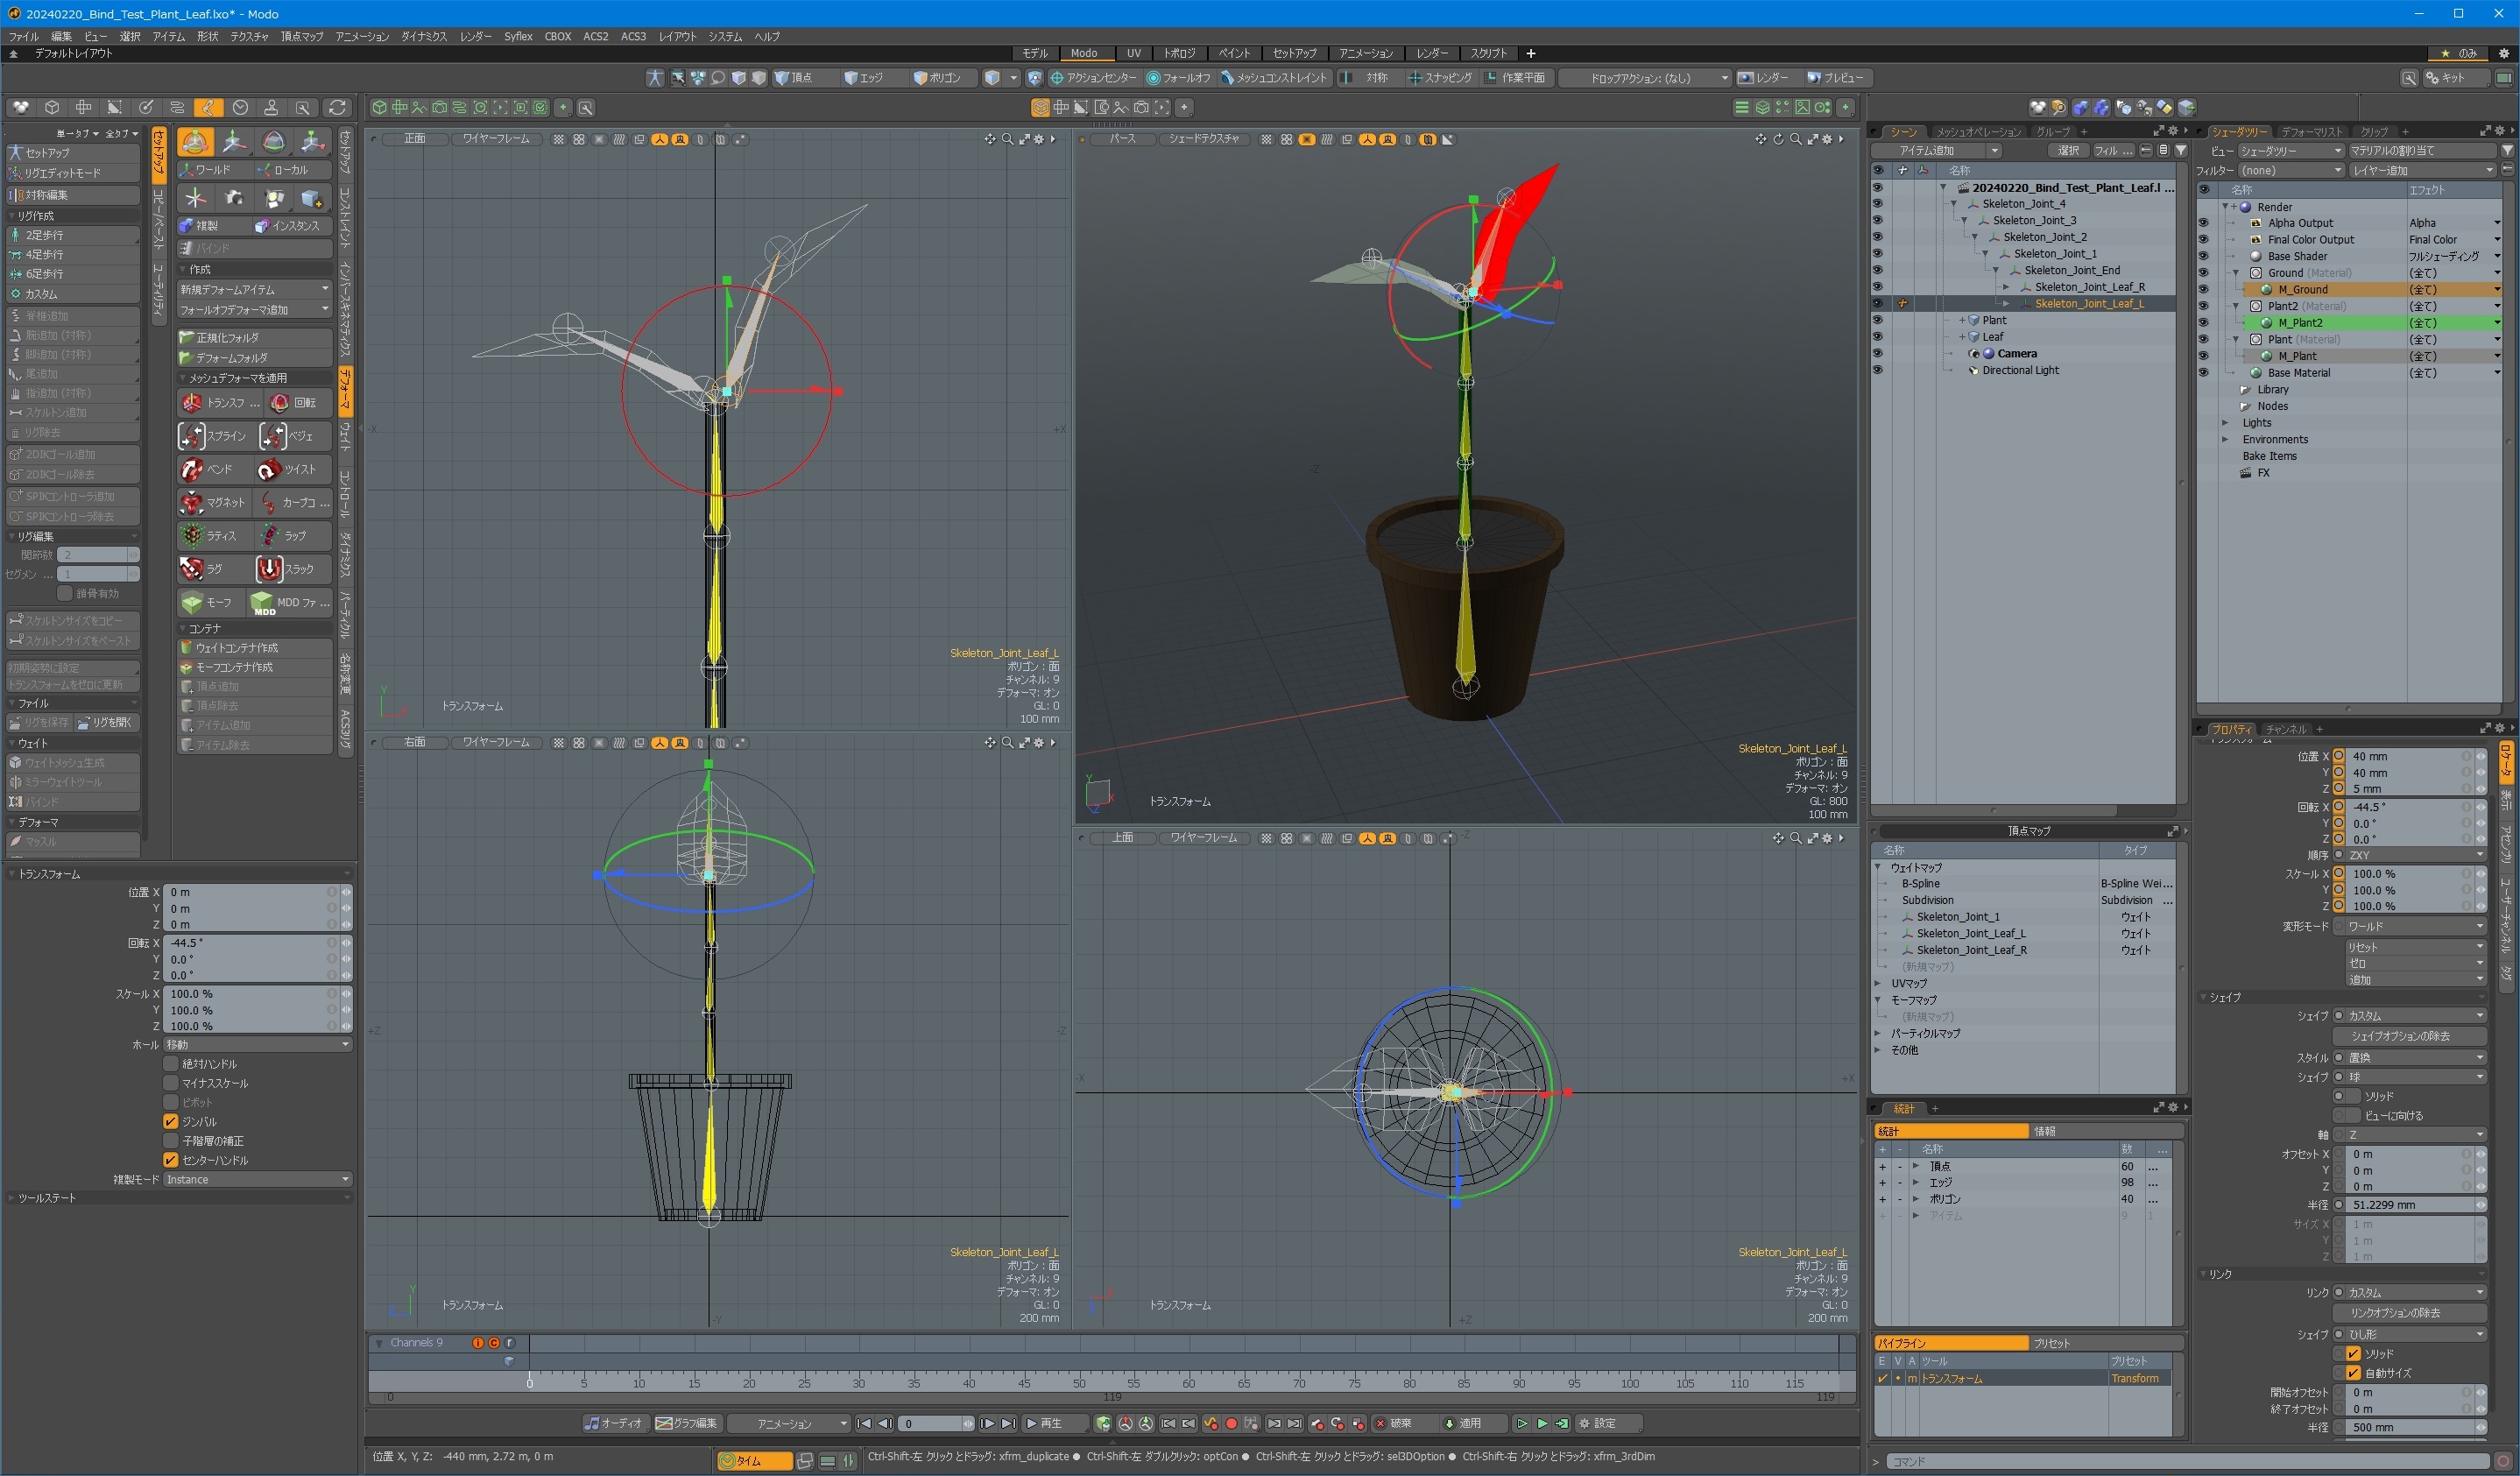Open the Add Falloff Deformer (フォールオフデフォーマ追加) dropdown
The width and height of the screenshot is (2520, 1476).
click(x=254, y=310)
